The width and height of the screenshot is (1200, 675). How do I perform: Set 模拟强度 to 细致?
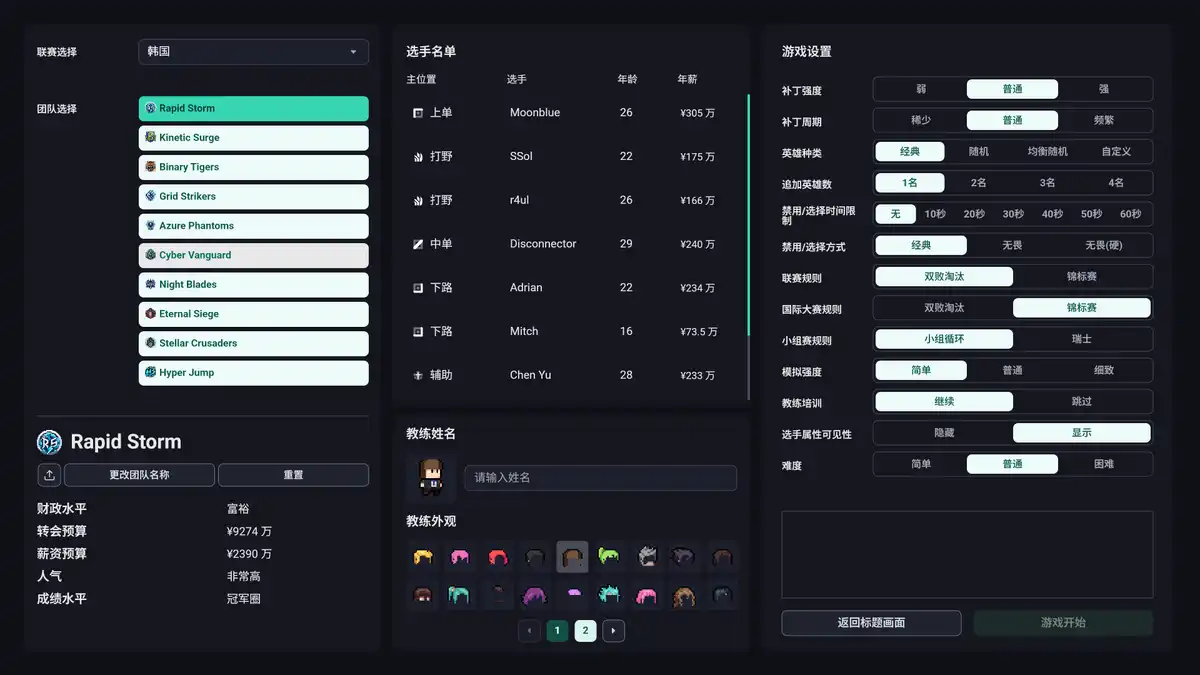[1104, 370]
